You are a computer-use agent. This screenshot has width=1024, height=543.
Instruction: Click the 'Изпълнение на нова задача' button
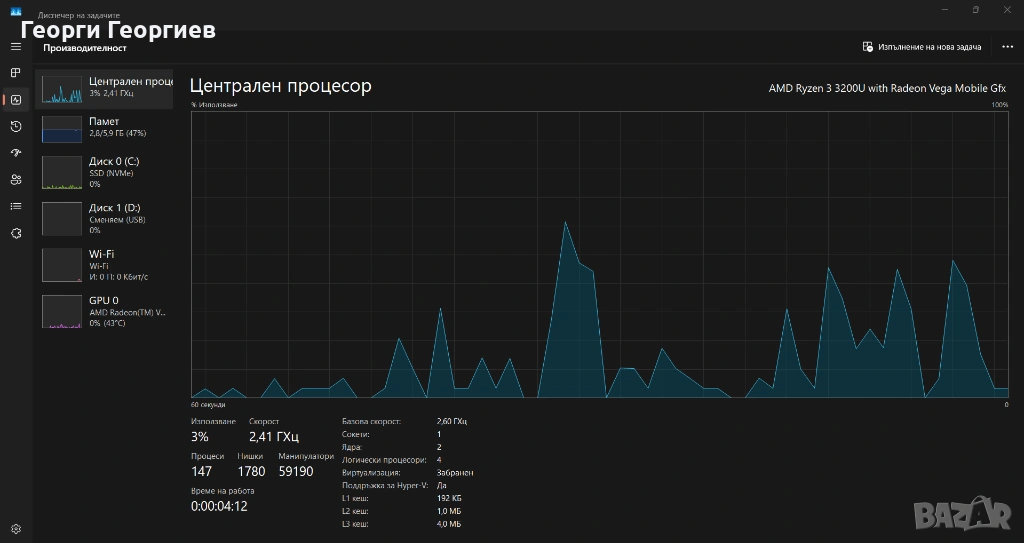(x=922, y=47)
